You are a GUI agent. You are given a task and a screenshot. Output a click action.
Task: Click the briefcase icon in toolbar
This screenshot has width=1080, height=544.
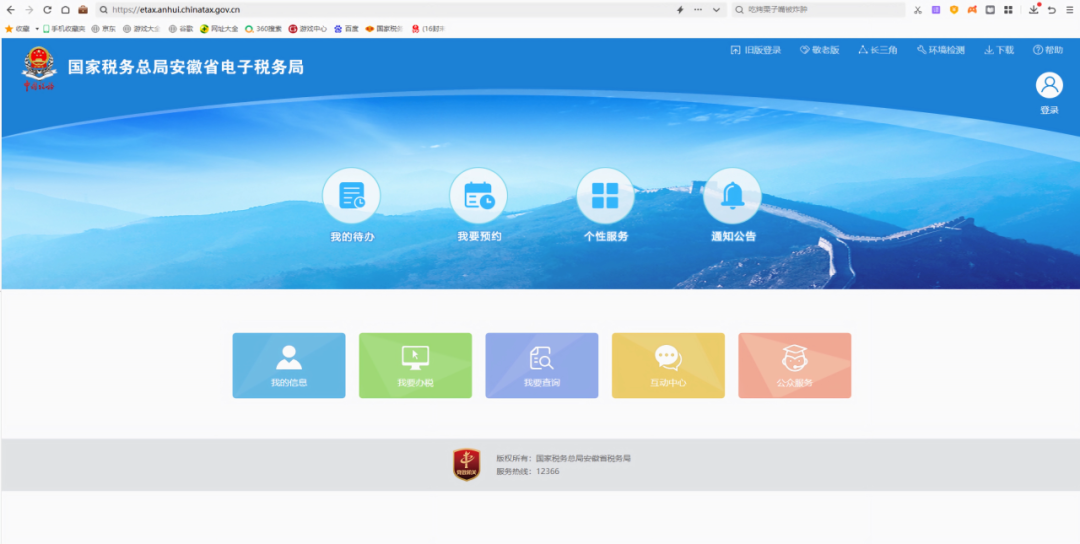pyautogui.click(x=83, y=10)
